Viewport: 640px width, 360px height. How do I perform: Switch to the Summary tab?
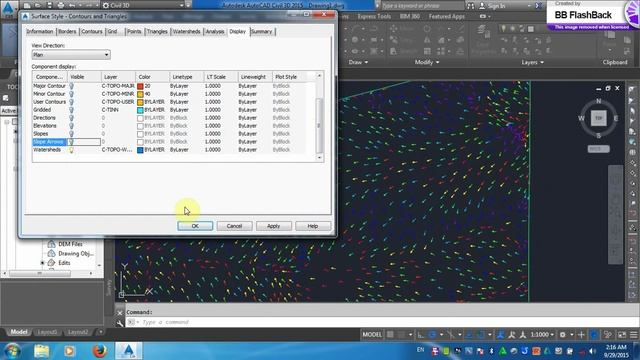[x=262, y=31]
